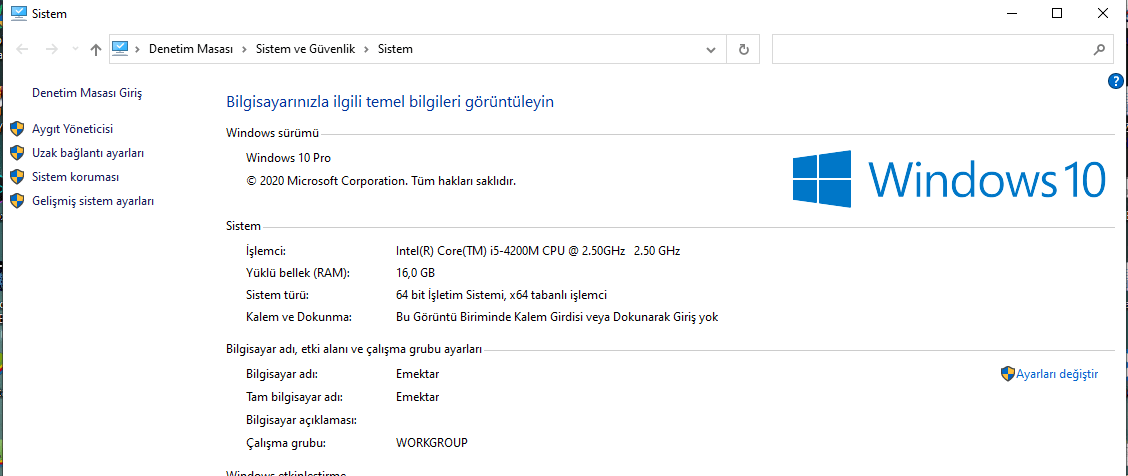
Task: Maximize the Sistem window
Action: pos(1057,13)
